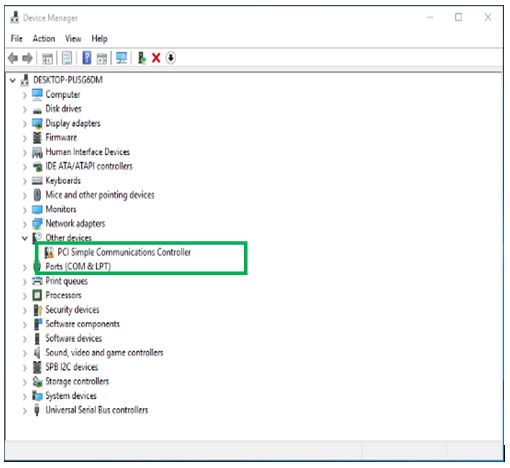This screenshot has height=468, width=510.
Task: Select the Mice and other pointing devices label
Action: (x=100, y=195)
